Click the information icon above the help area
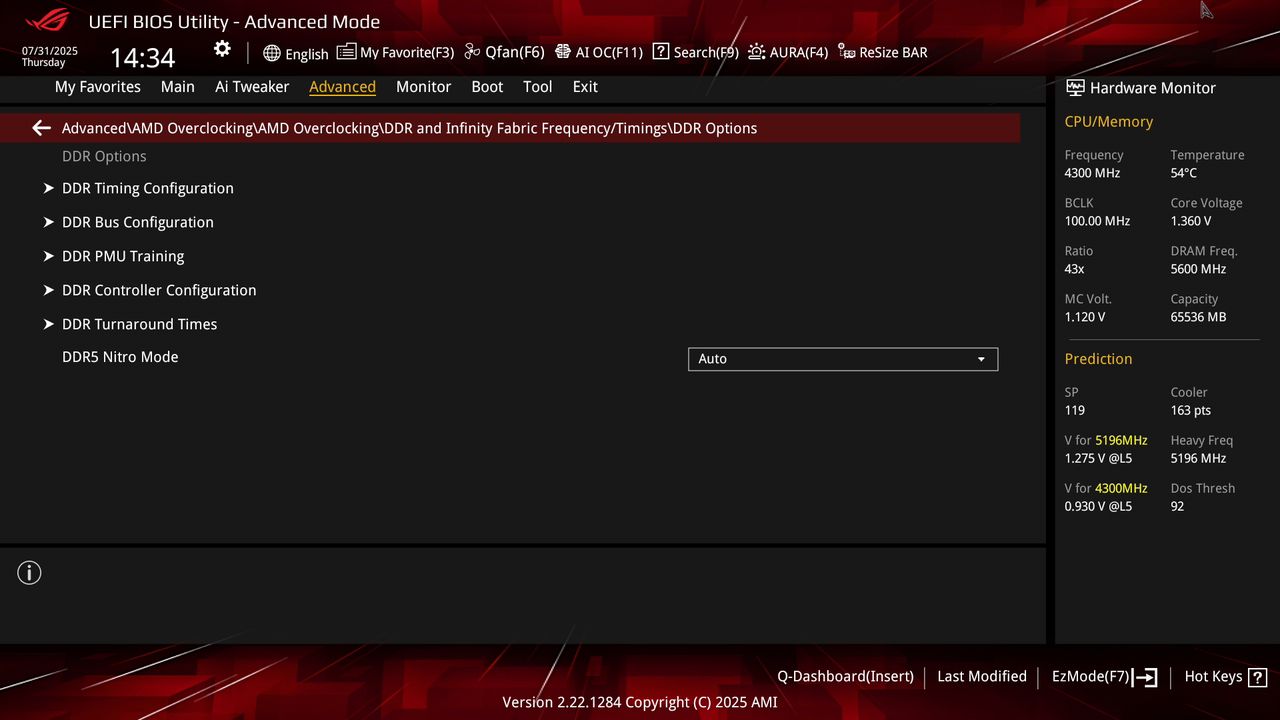 (29, 572)
